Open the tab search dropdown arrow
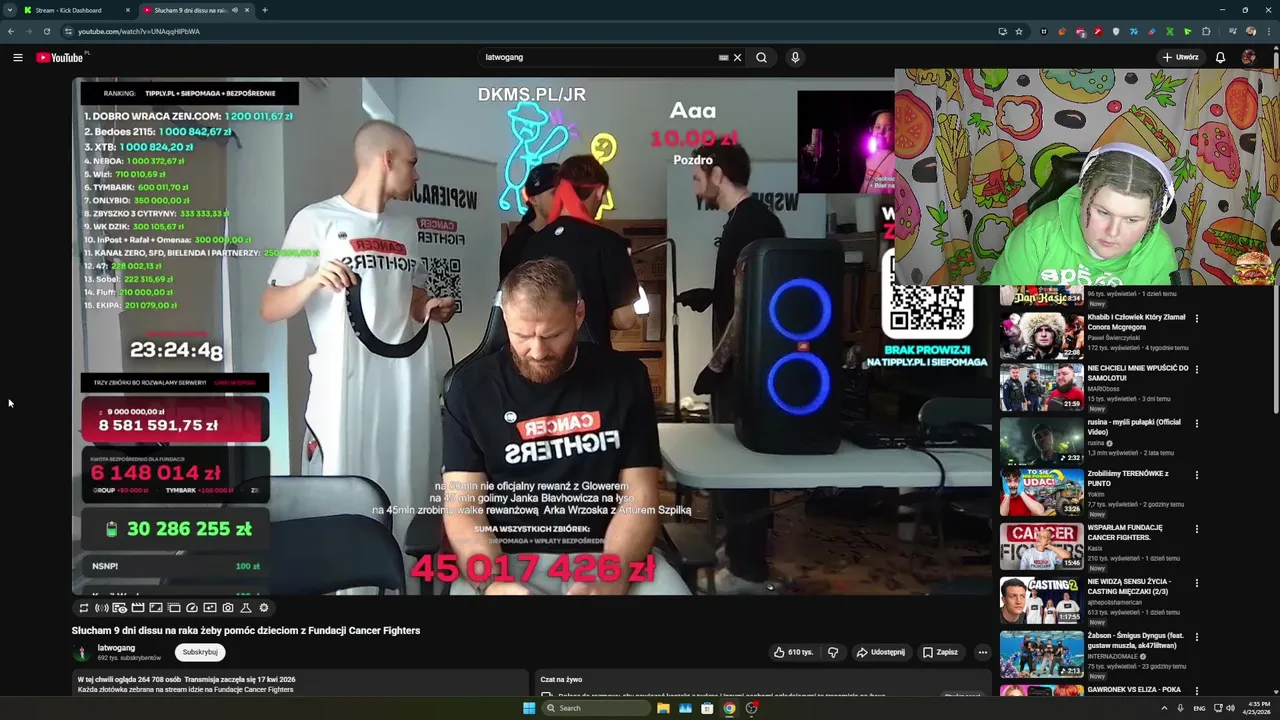 click(x=9, y=10)
